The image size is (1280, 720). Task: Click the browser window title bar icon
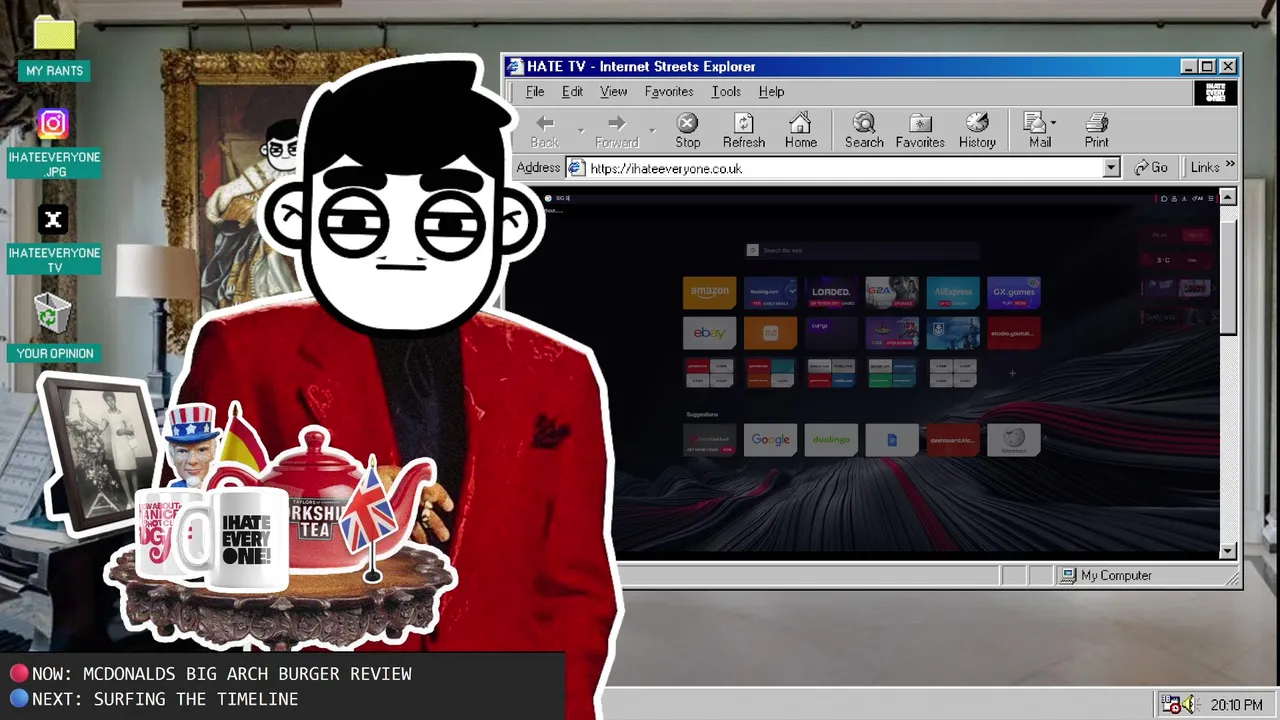515,67
